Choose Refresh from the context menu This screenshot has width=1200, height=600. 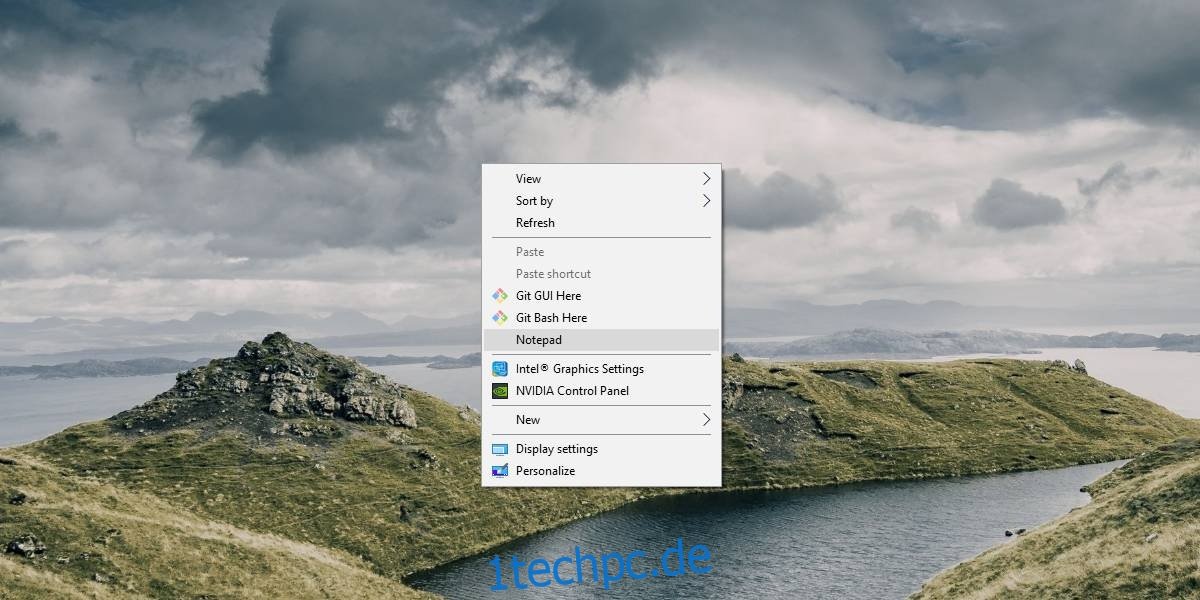tap(601, 223)
